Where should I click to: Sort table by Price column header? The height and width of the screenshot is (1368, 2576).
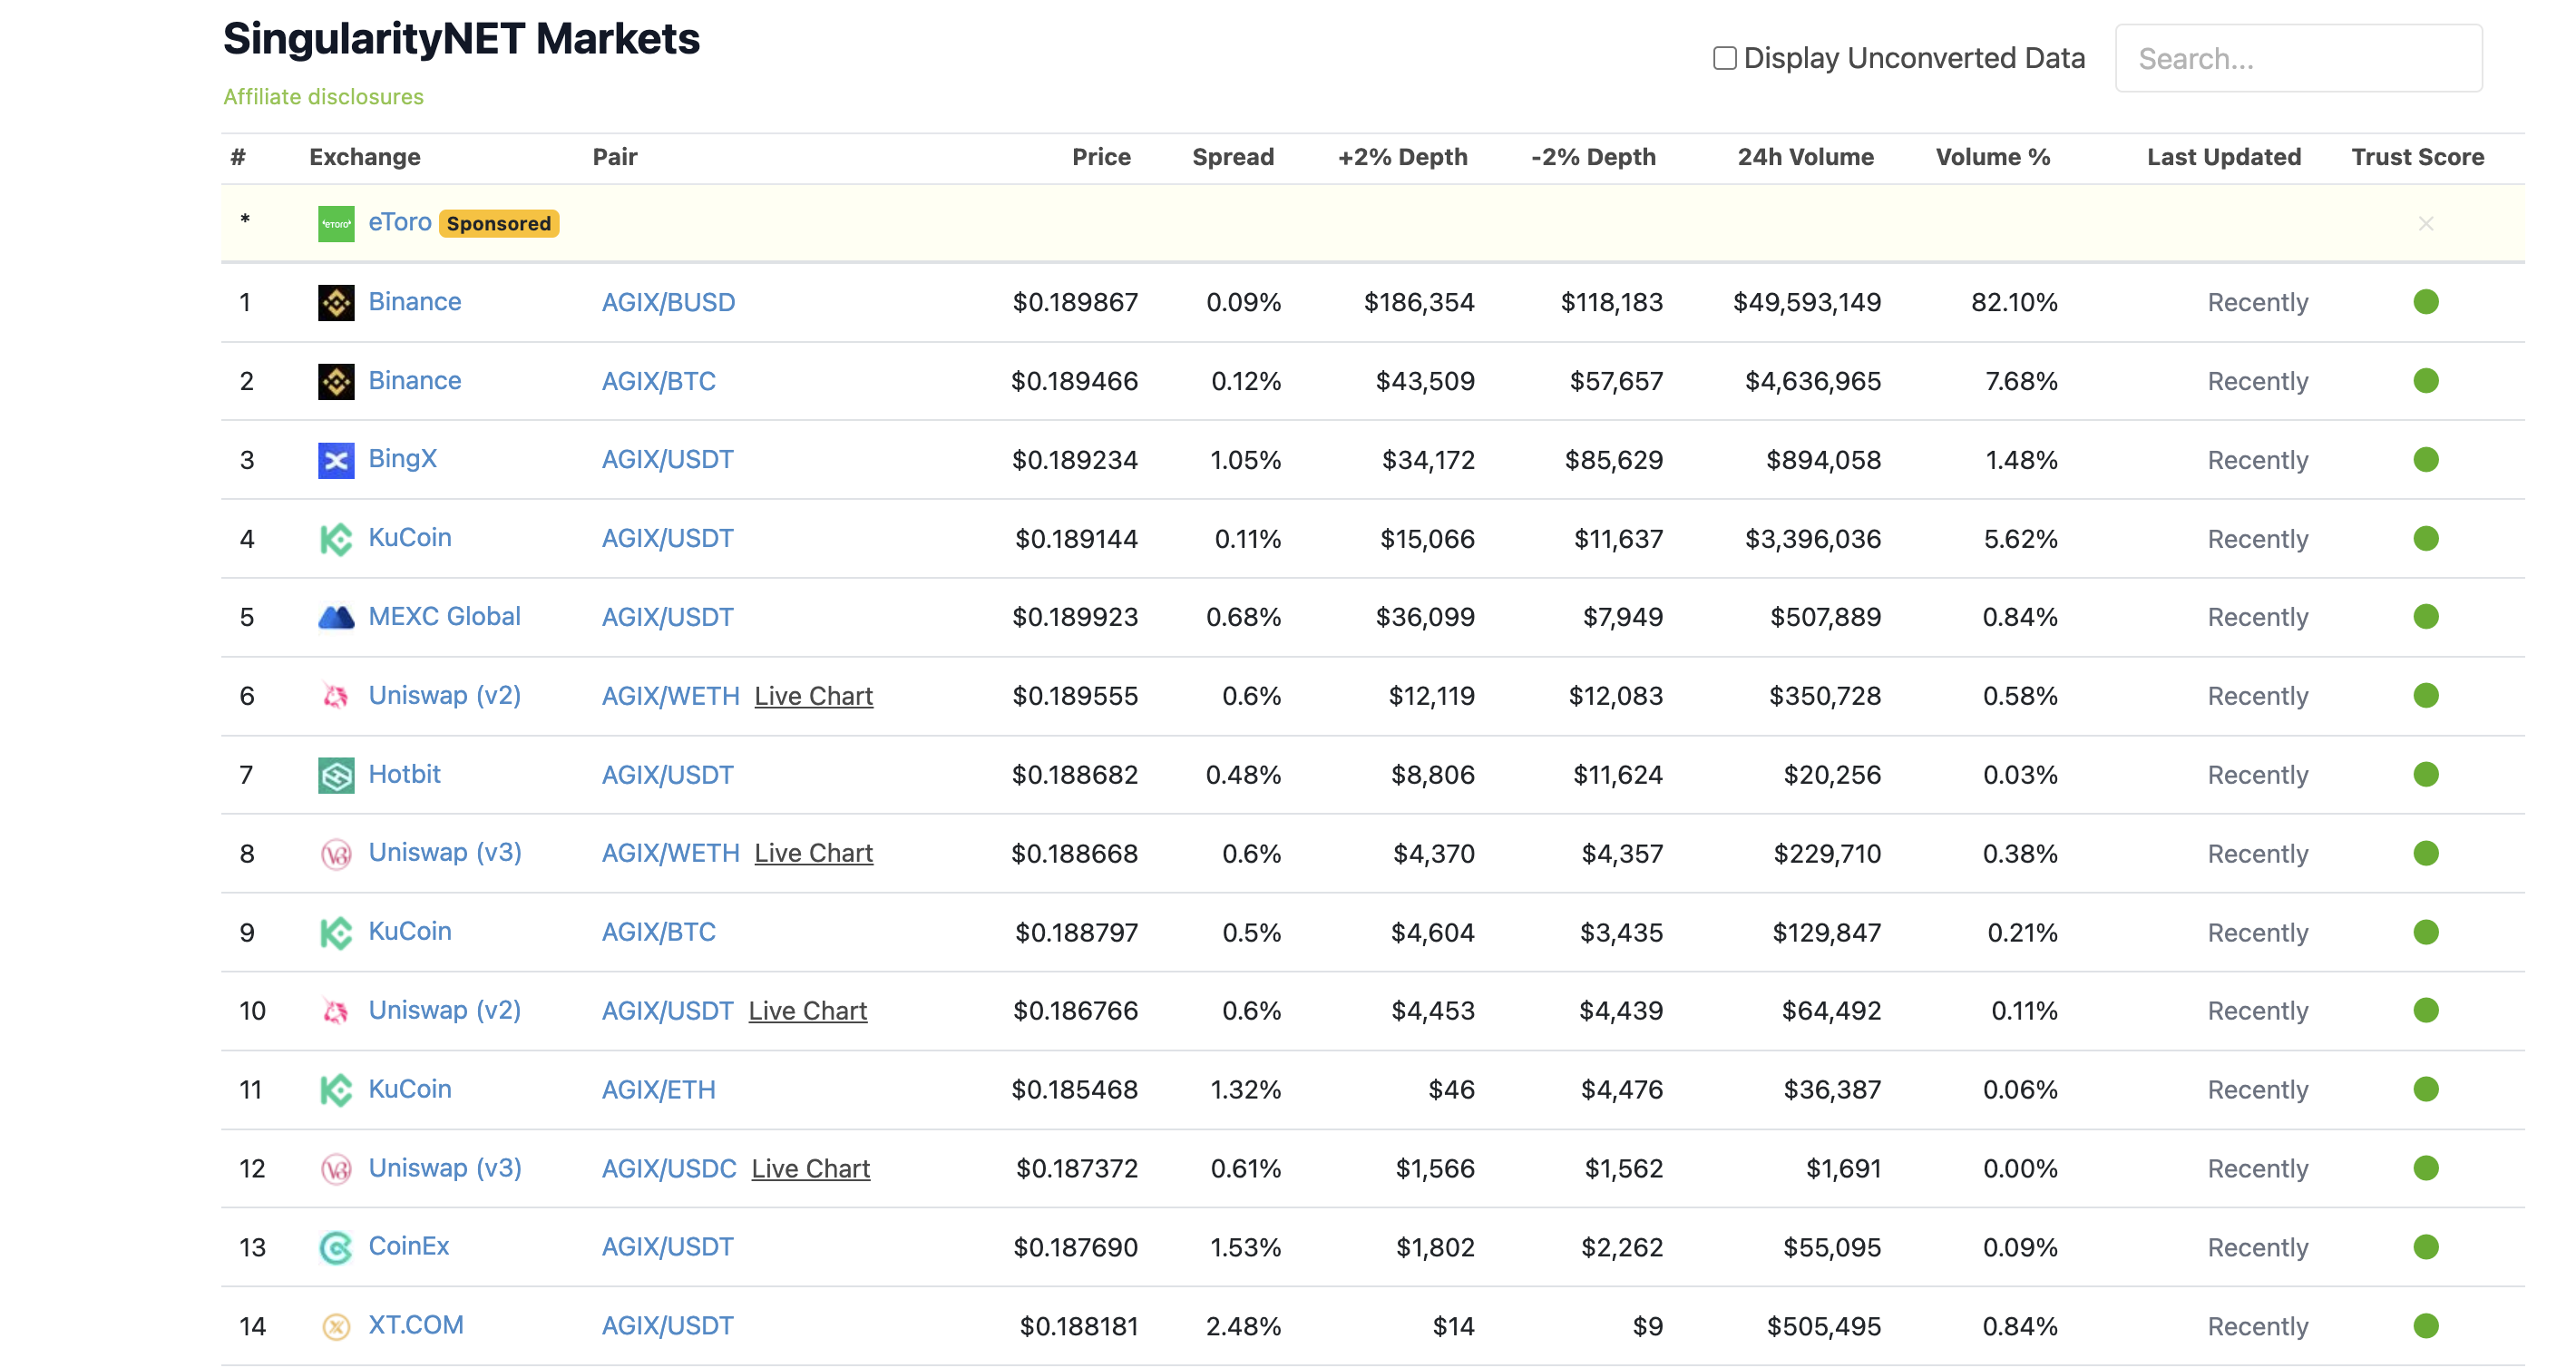coord(1100,157)
